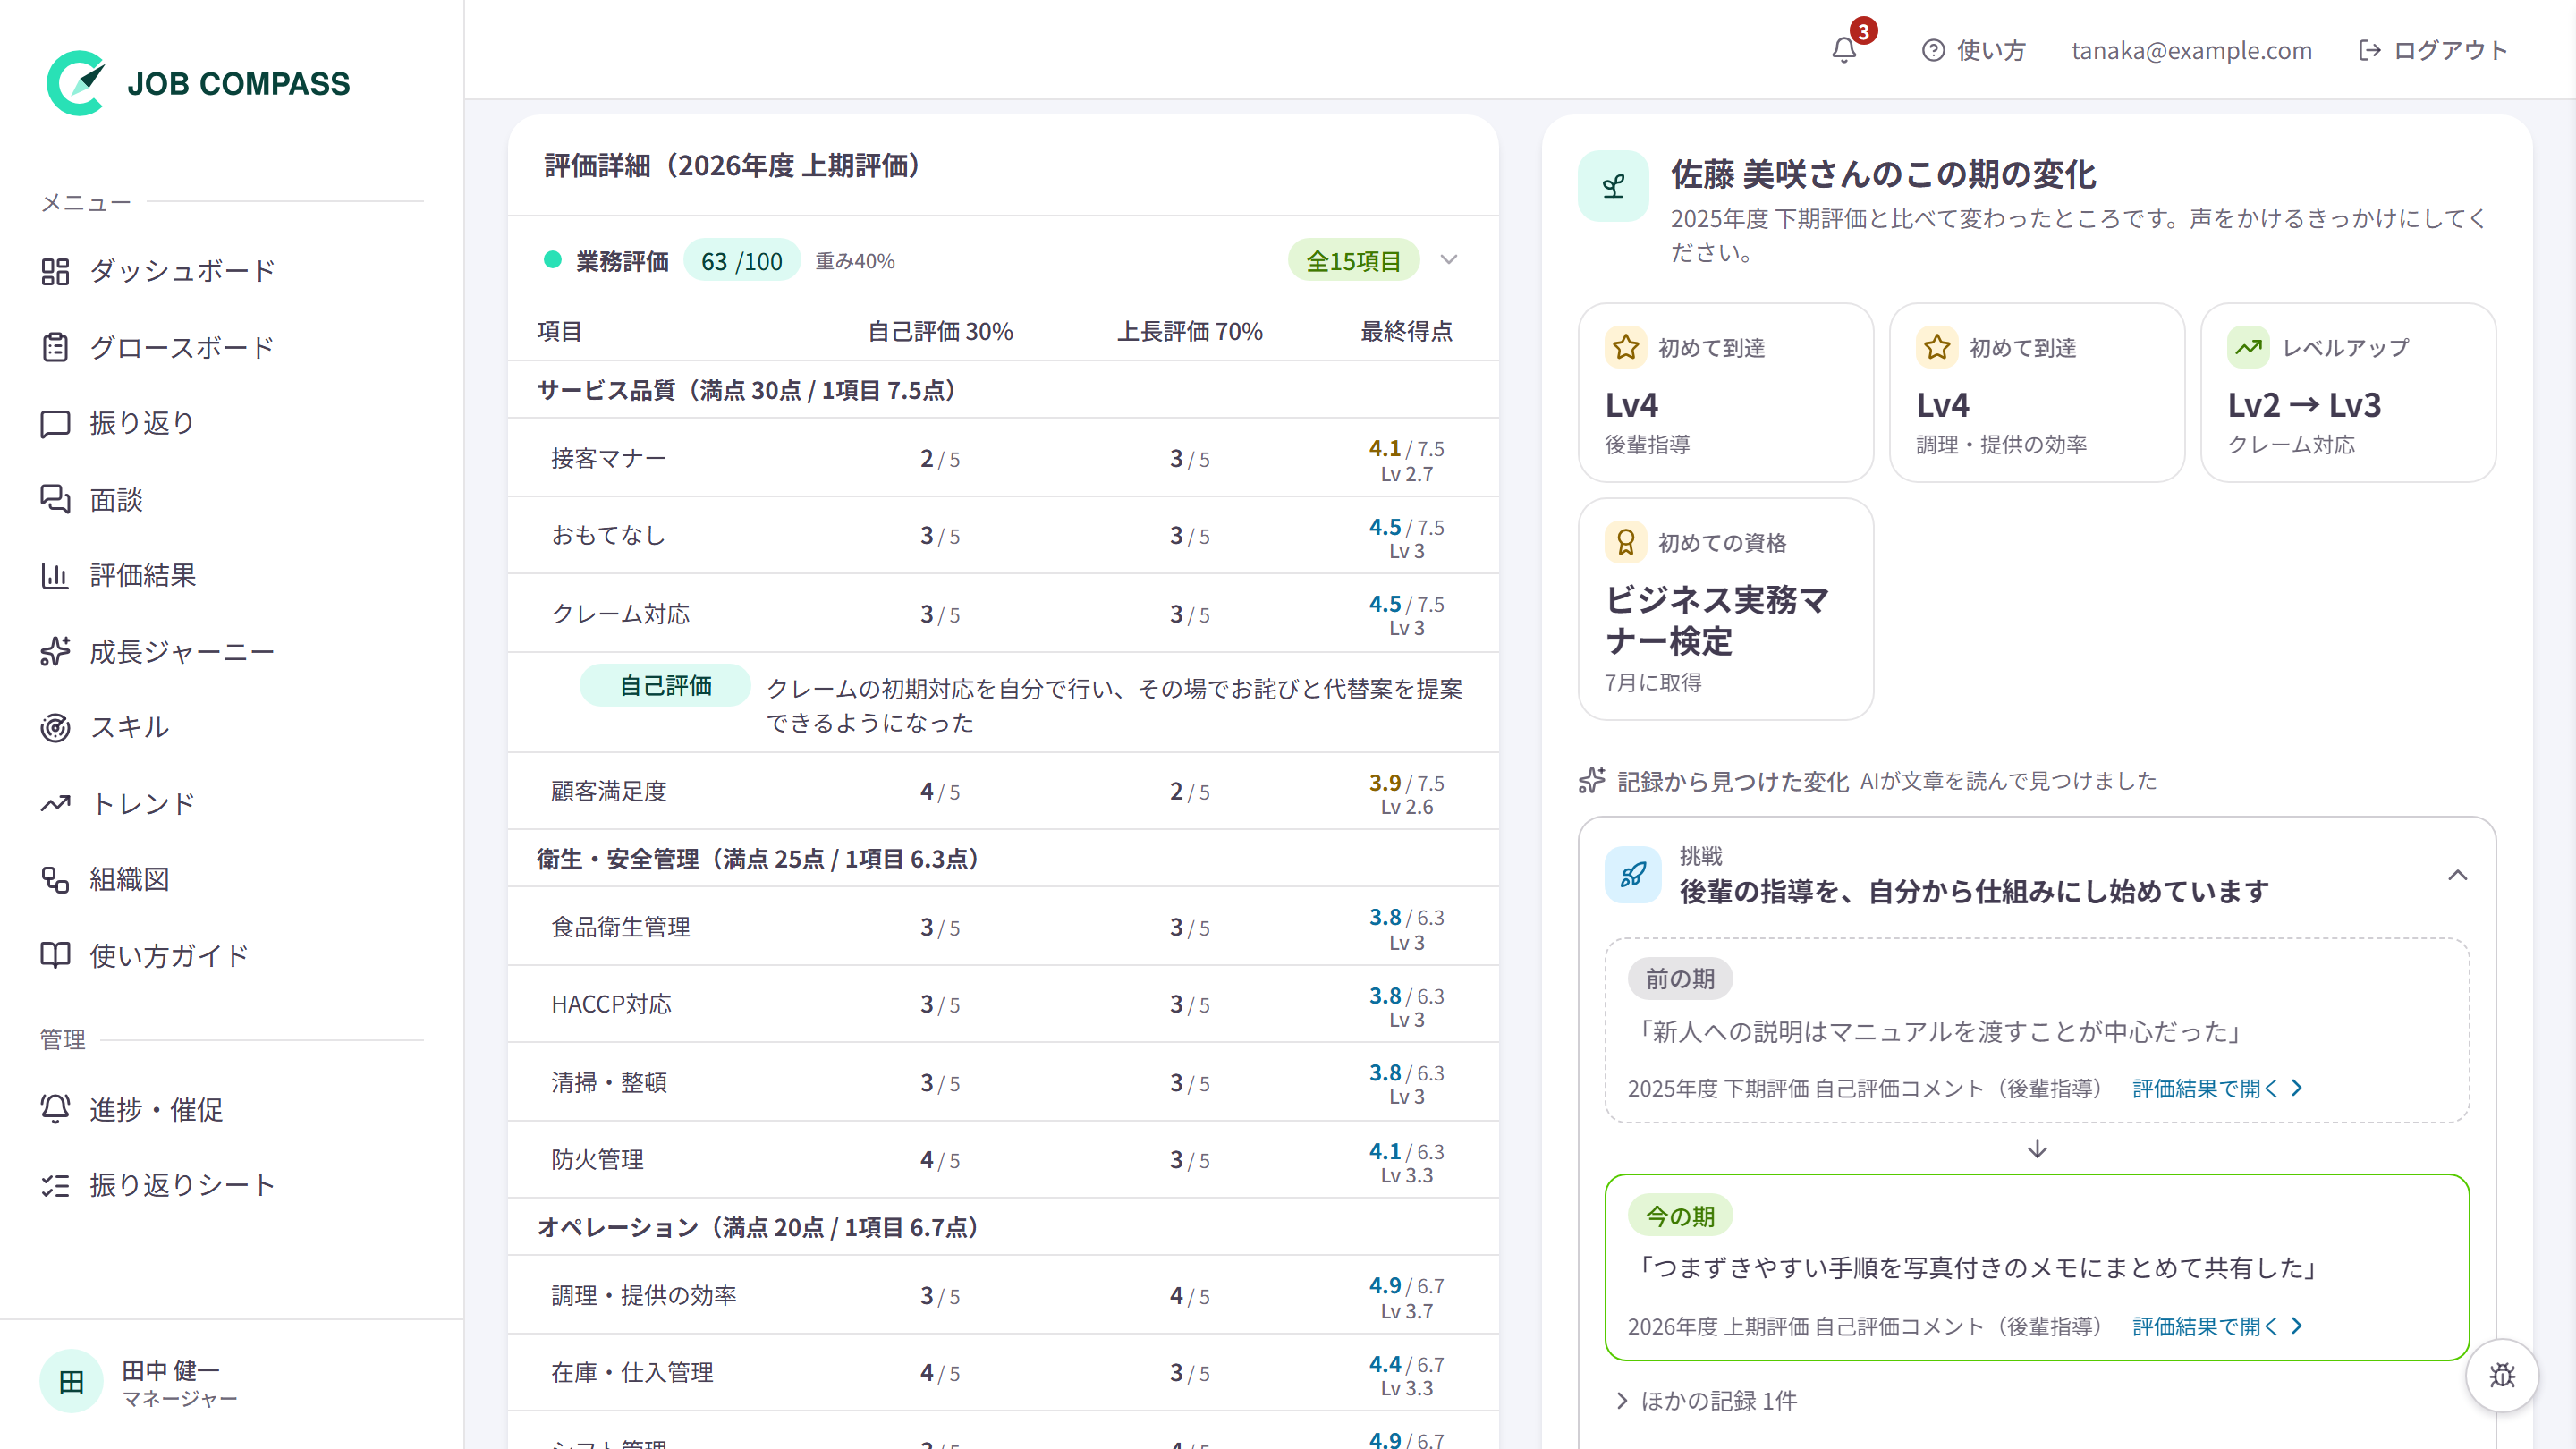Screen dimensions: 2576x1449
Task: Click the ログアウト logout icon
Action: click(x=2369, y=50)
